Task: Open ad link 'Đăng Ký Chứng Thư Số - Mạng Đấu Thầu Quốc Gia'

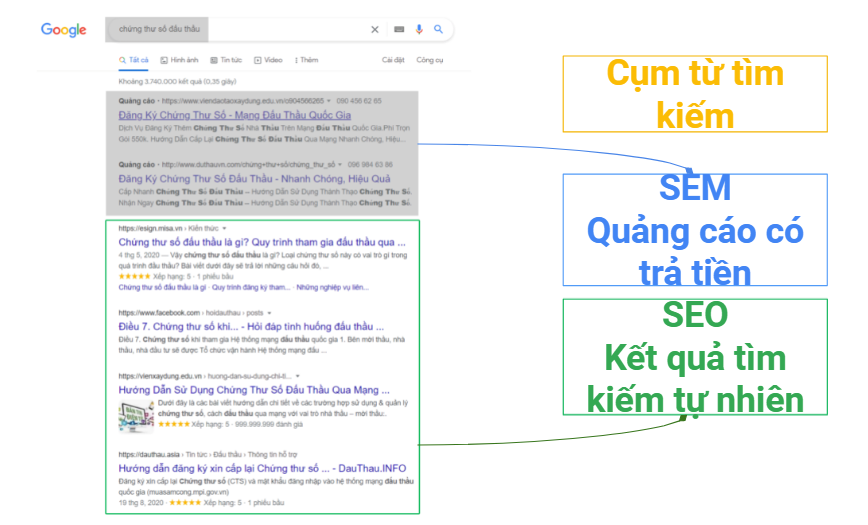Action: click(x=235, y=115)
